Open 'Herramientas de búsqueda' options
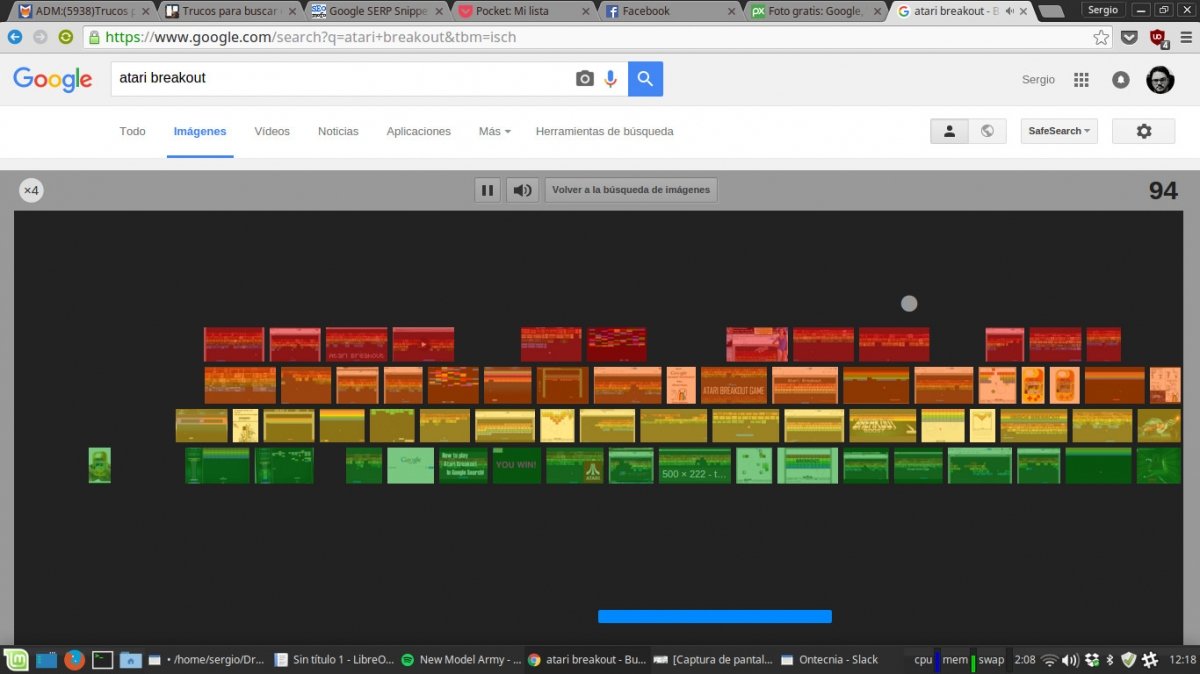 click(x=604, y=131)
